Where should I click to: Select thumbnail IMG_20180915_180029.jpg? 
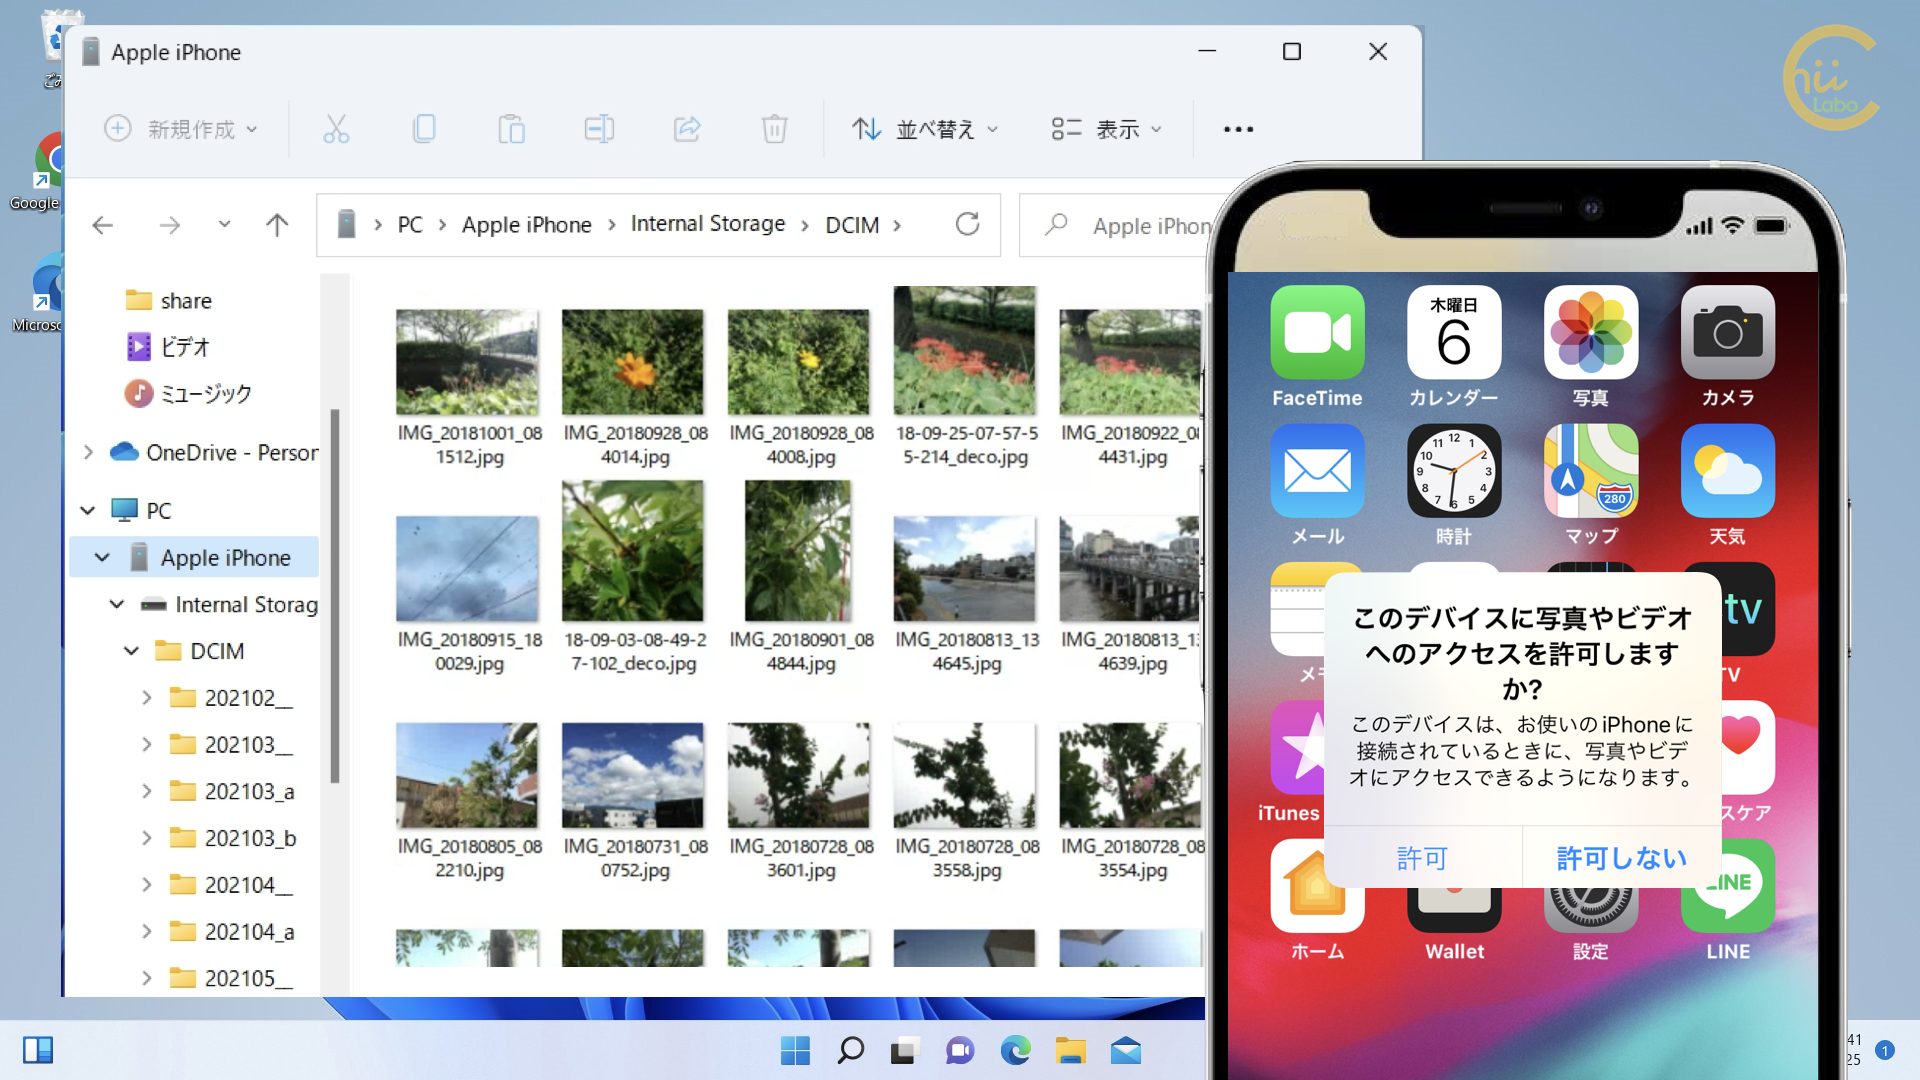467,568
